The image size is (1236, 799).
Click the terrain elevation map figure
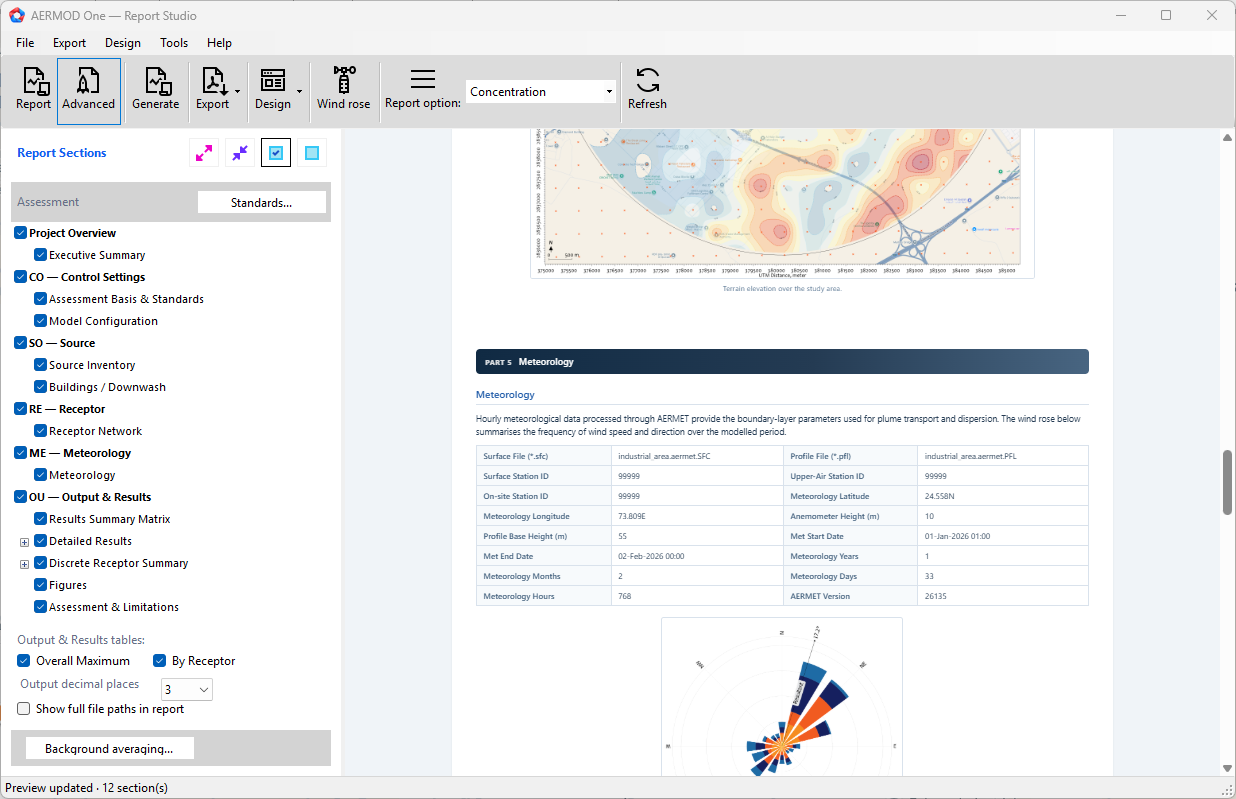click(x=782, y=203)
